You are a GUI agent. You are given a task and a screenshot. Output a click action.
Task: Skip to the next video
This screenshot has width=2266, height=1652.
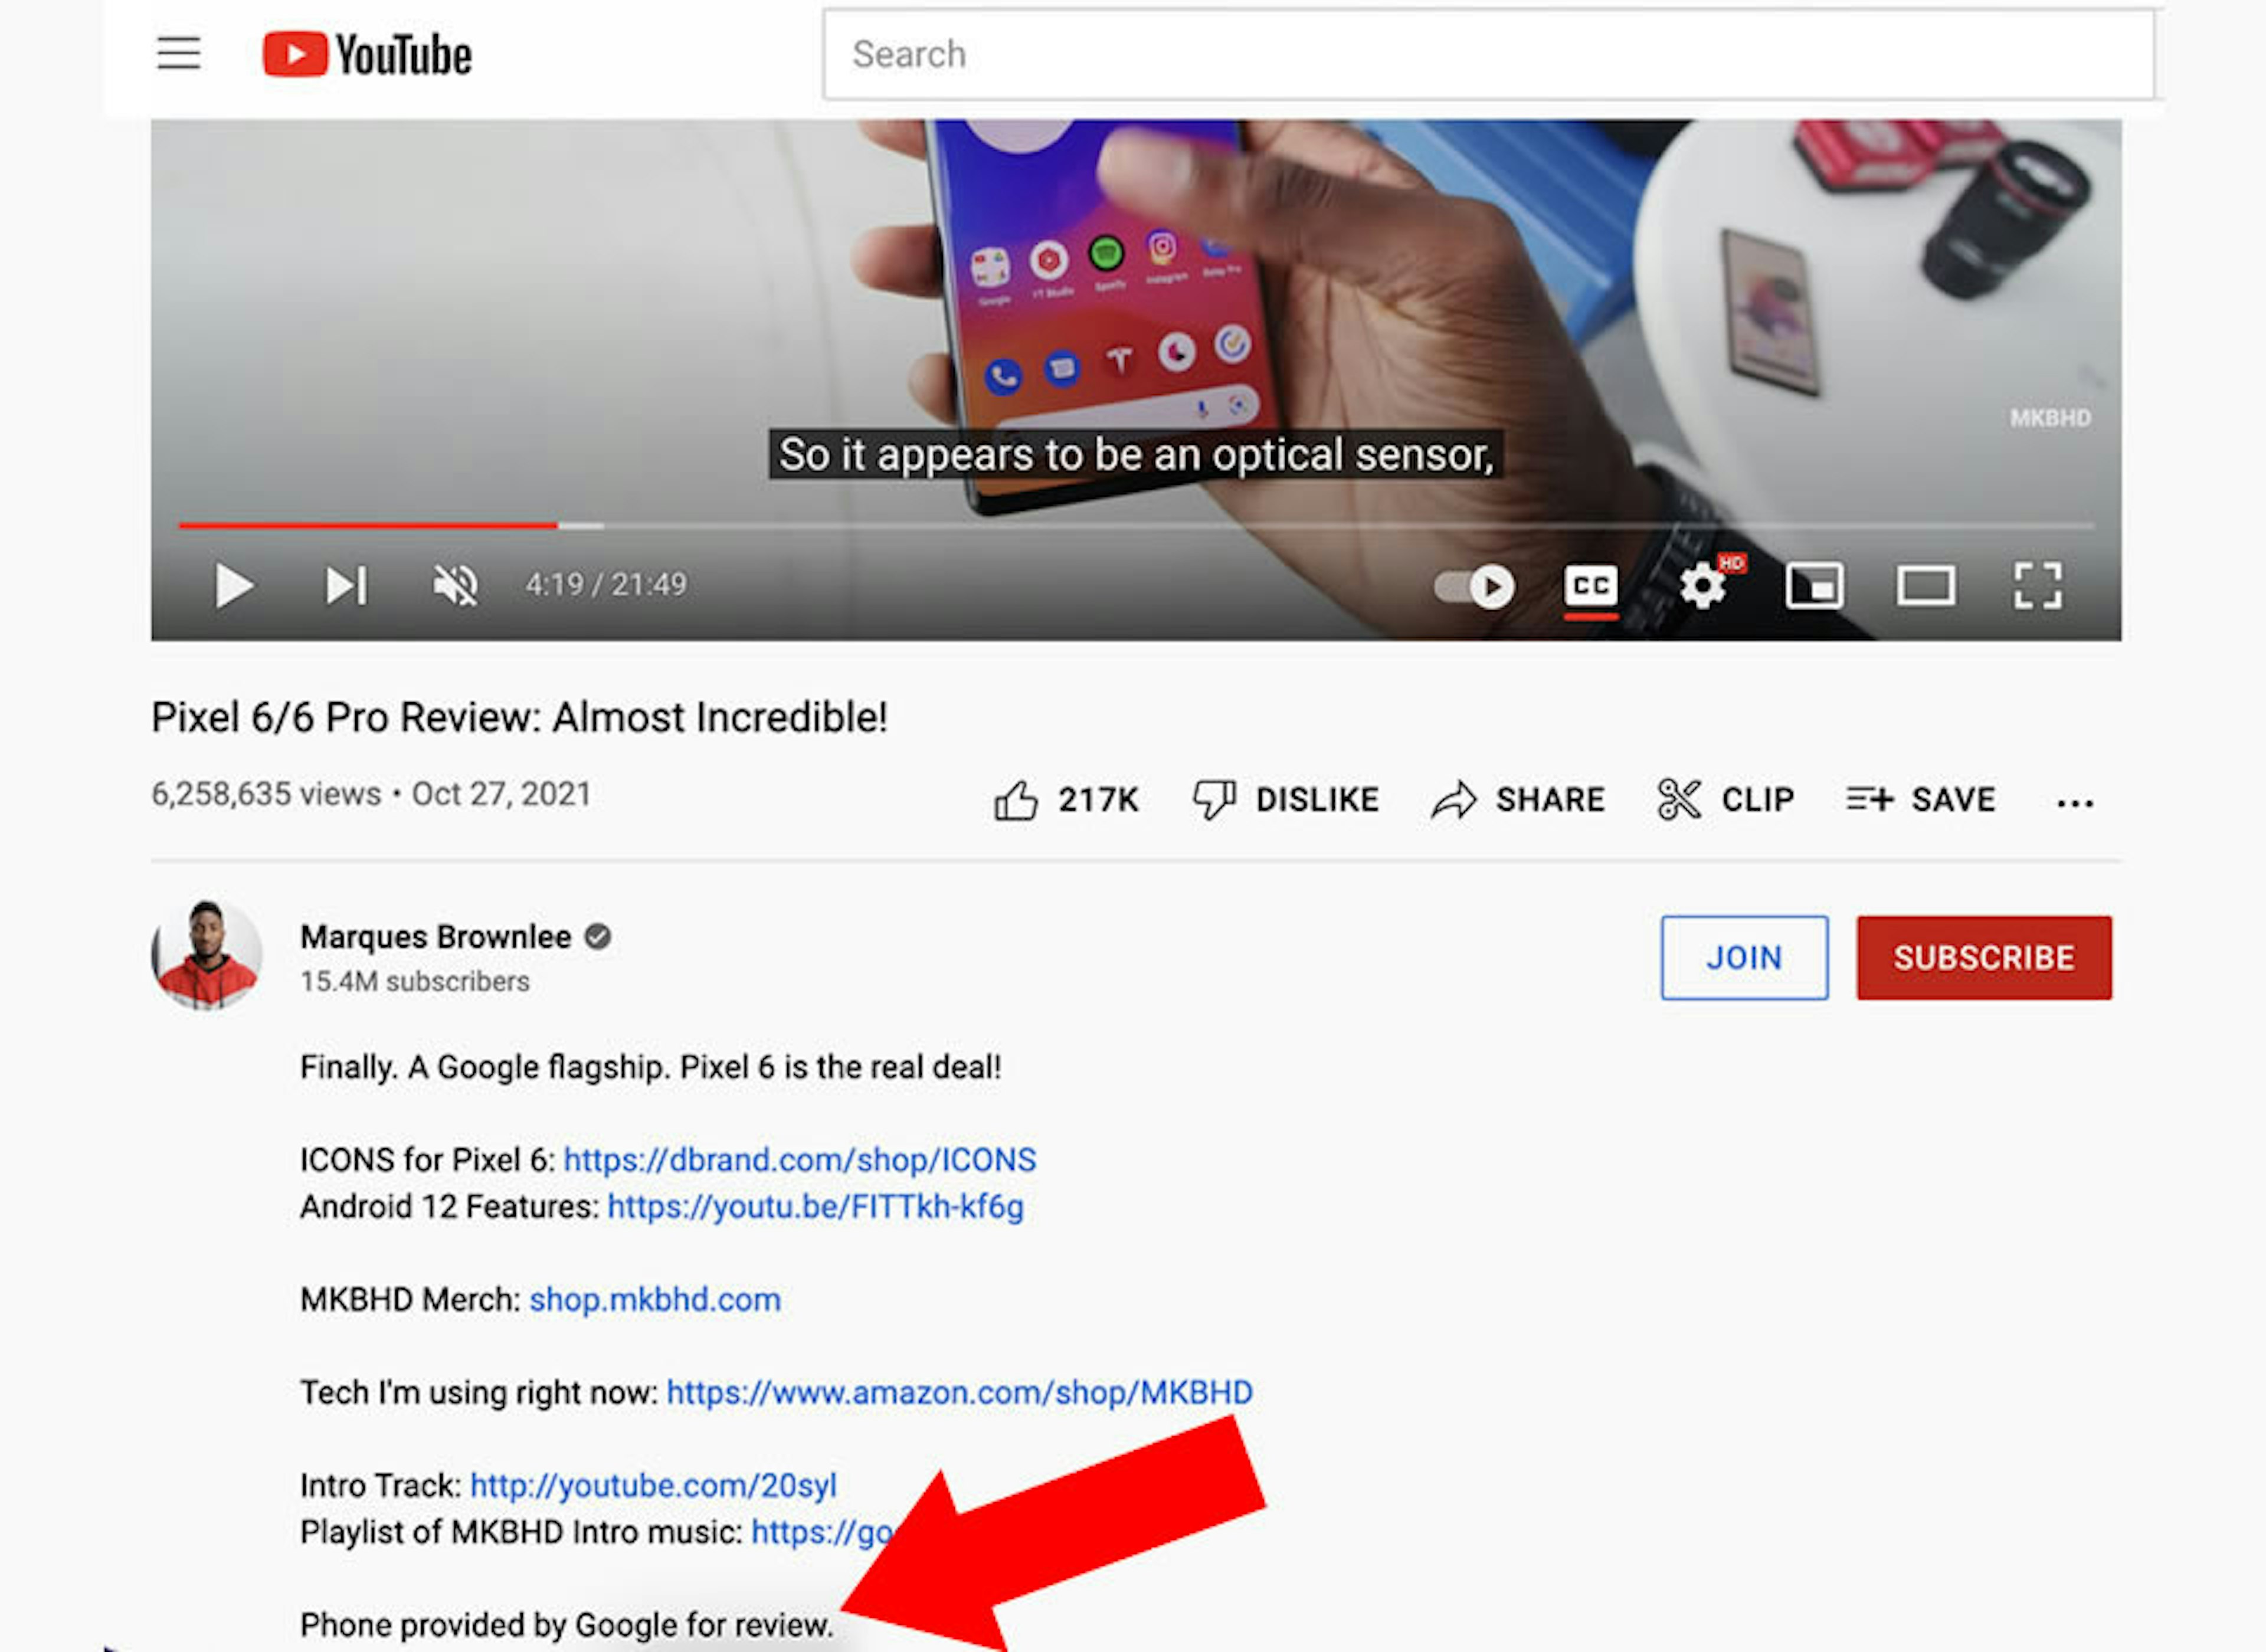tap(346, 586)
